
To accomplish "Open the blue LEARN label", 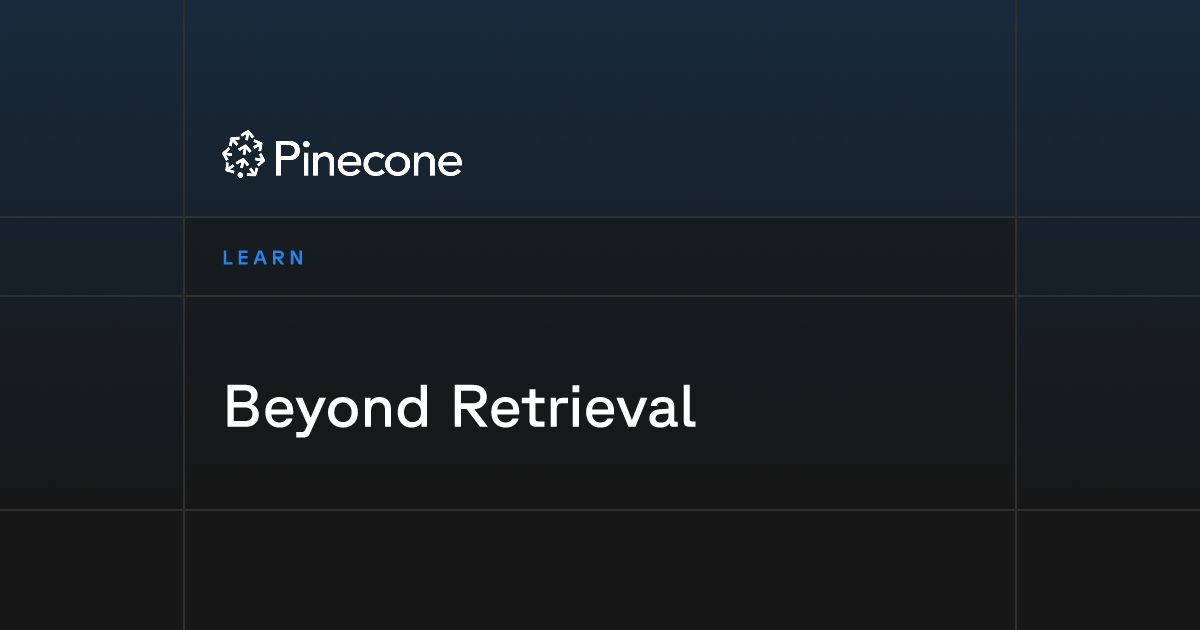I will (263, 258).
